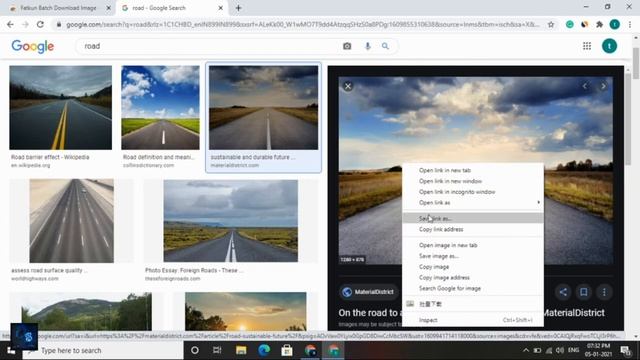Open Task View on taskbar

pos(217,350)
